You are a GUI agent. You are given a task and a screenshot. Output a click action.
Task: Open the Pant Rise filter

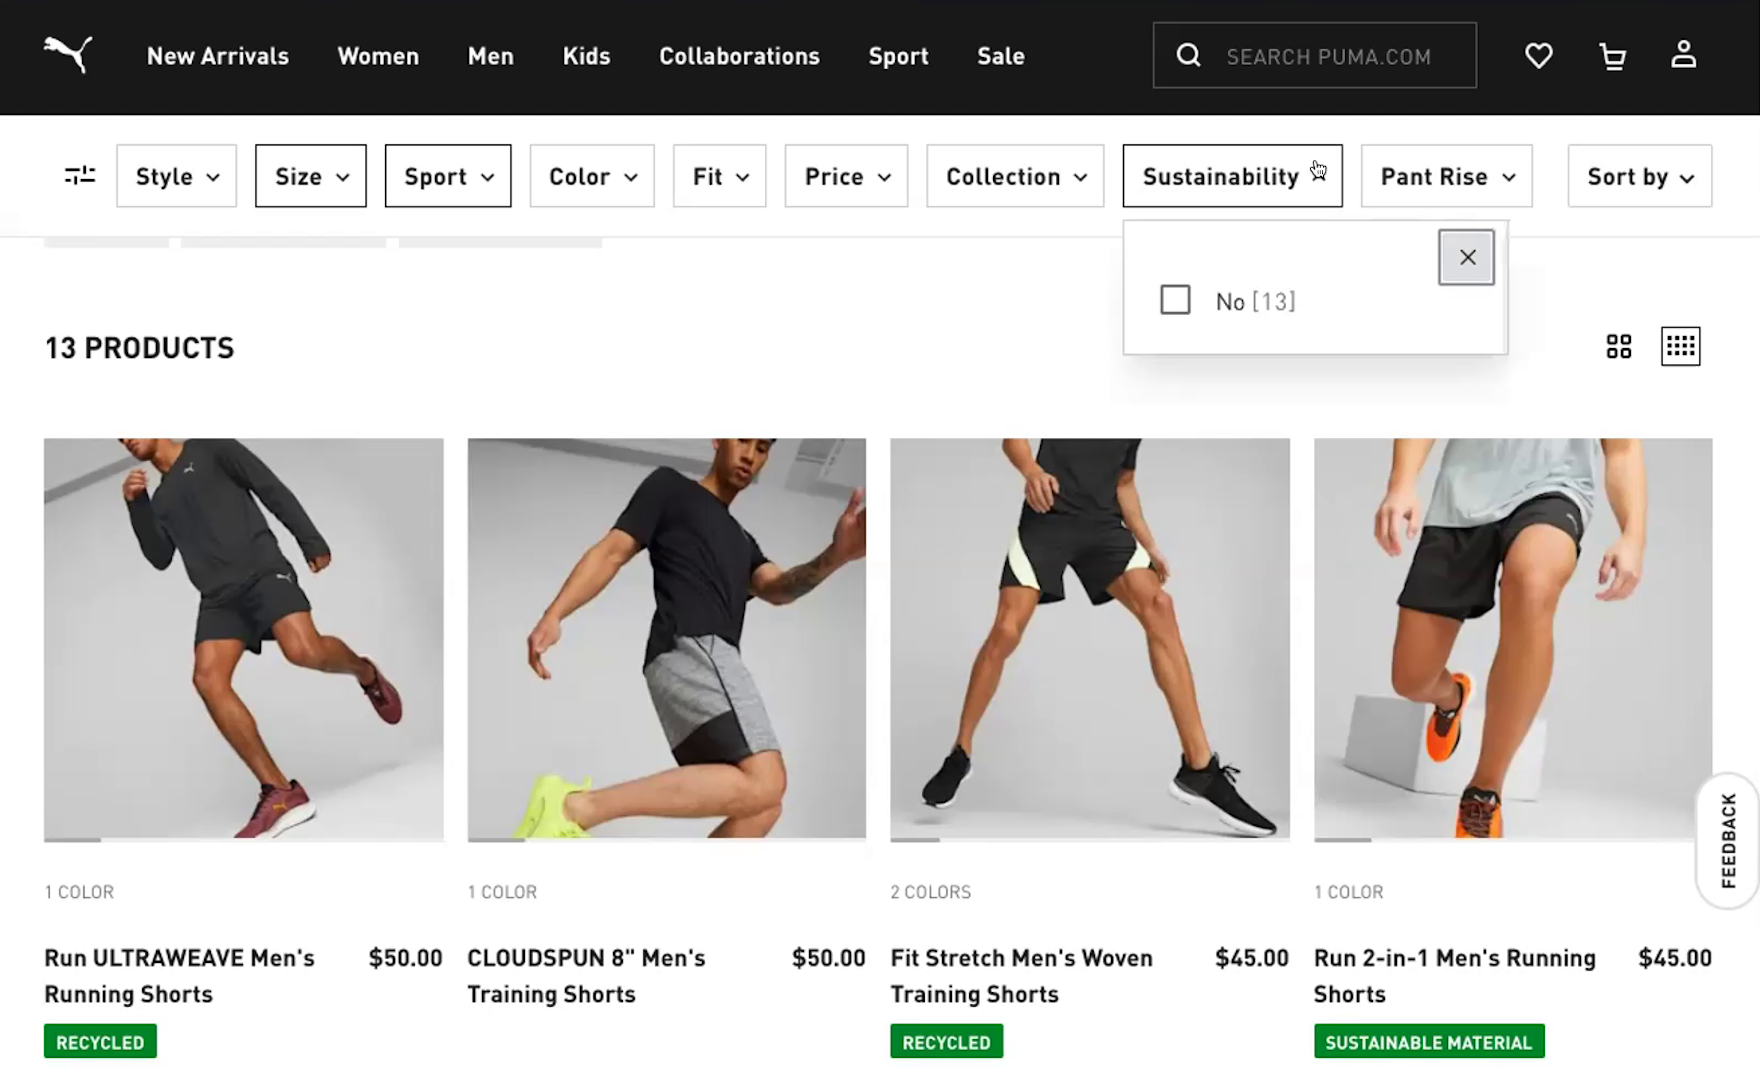tap(1446, 177)
